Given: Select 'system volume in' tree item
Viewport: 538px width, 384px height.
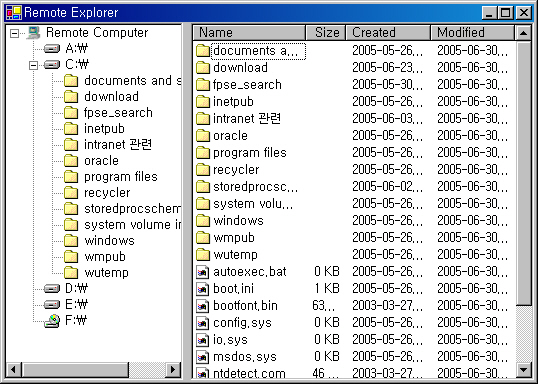Looking at the screenshot, I should (132, 225).
